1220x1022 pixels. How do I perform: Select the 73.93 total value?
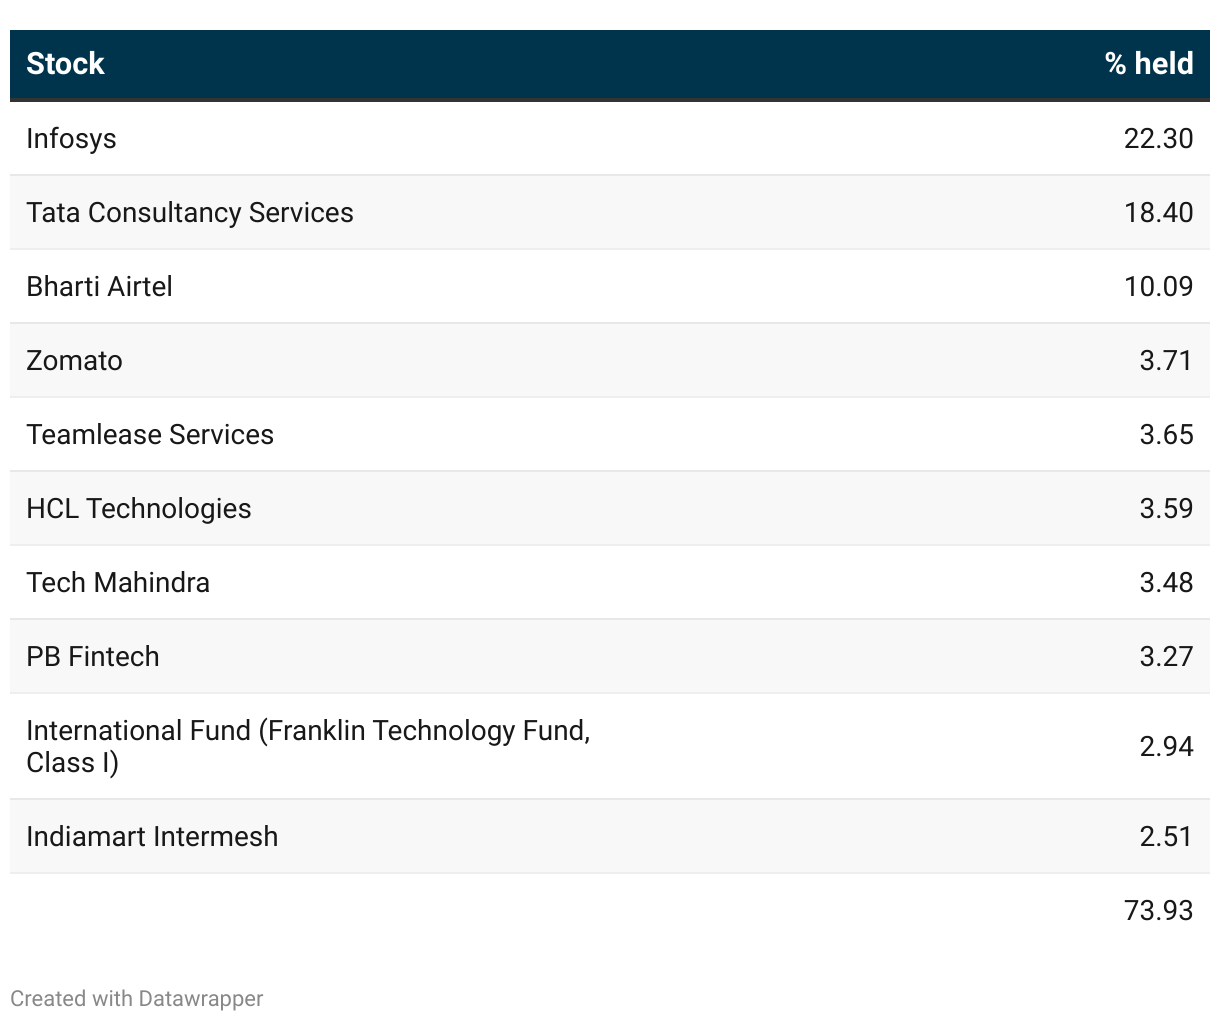[x=1158, y=910]
